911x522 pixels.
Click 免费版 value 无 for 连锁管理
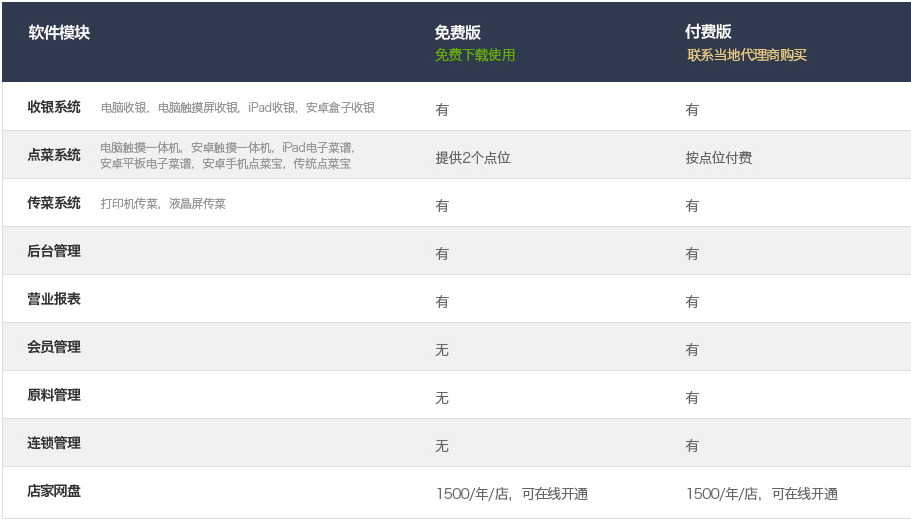(442, 446)
